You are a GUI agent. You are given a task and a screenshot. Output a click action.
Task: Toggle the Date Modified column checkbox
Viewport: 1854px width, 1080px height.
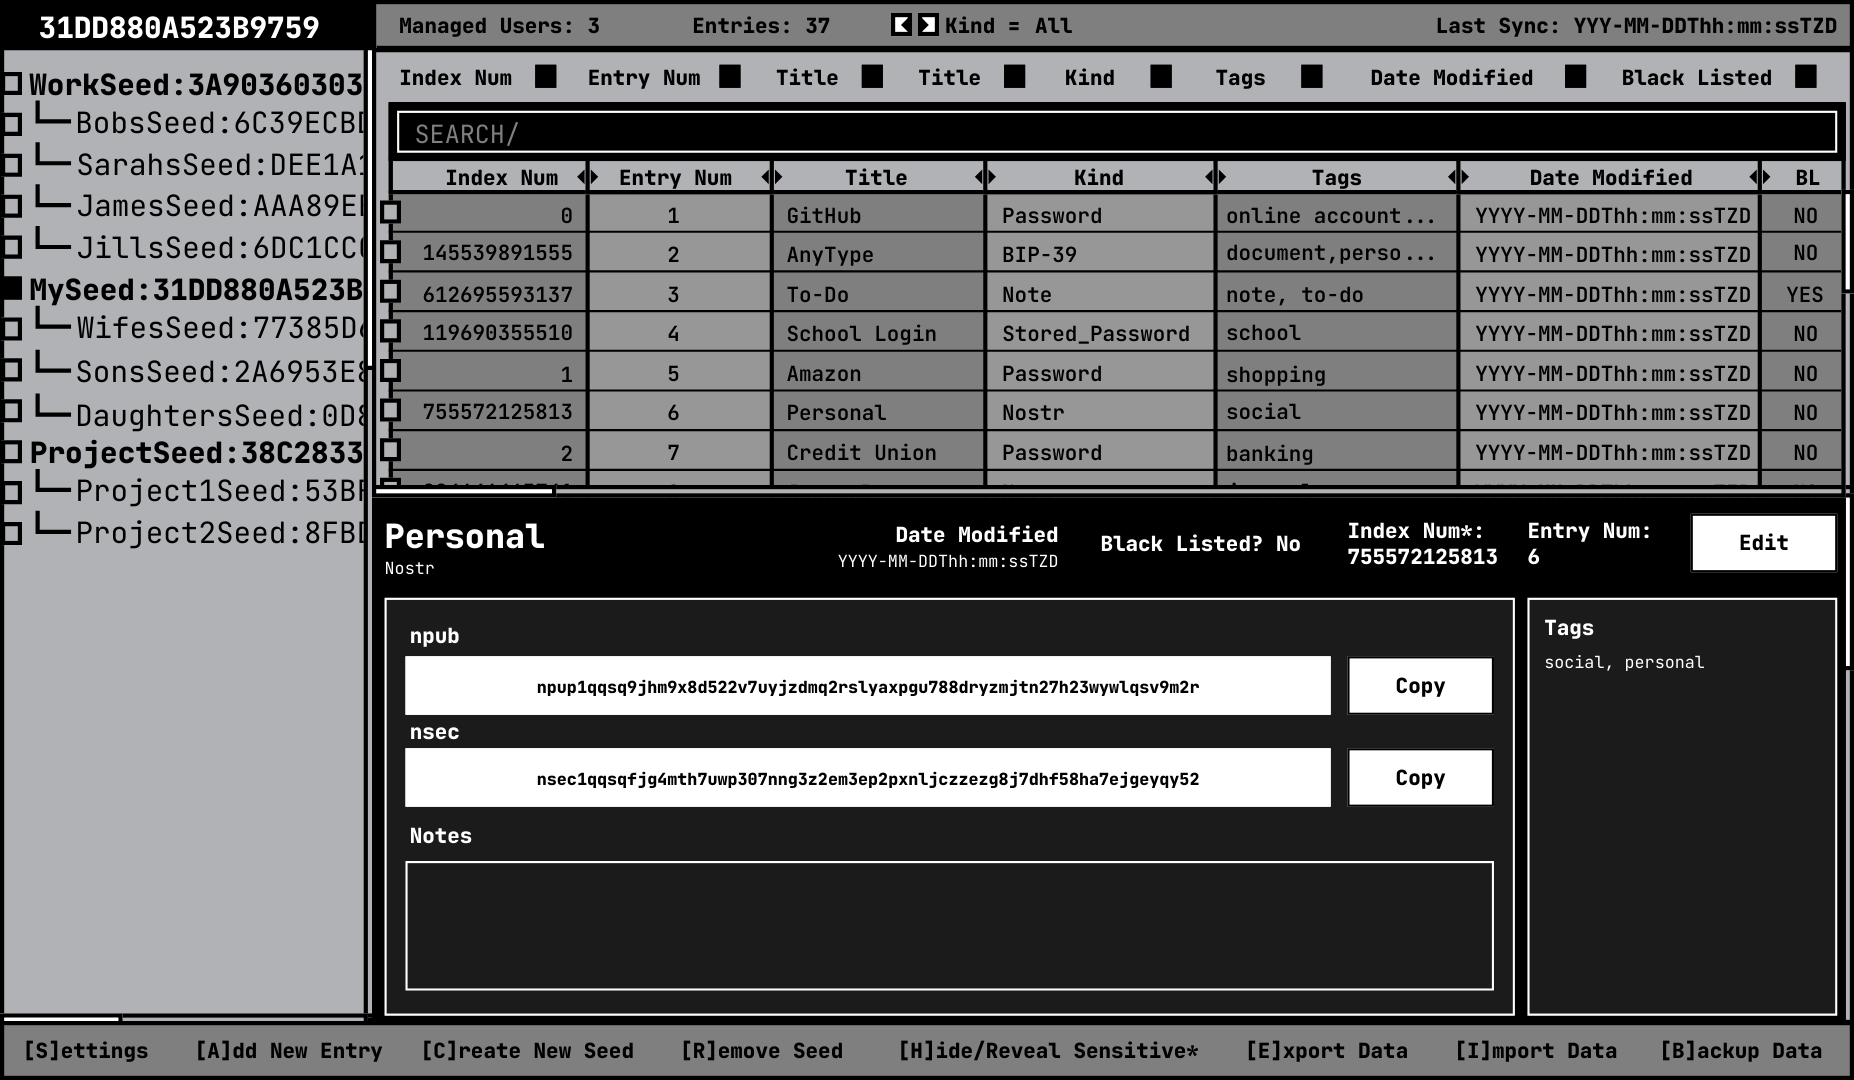tap(1575, 77)
